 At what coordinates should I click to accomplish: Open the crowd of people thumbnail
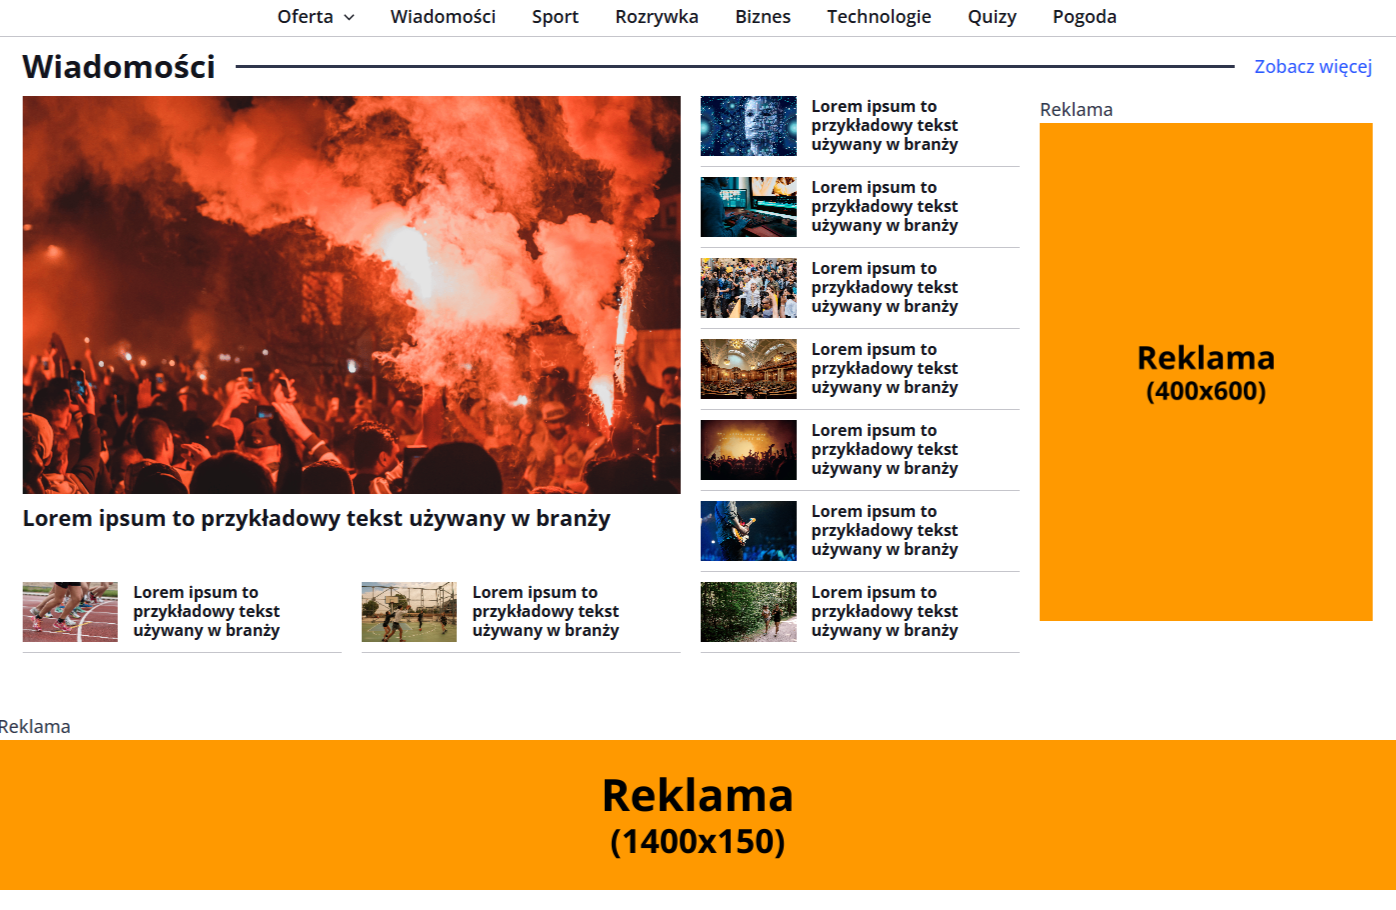pyautogui.click(x=748, y=288)
